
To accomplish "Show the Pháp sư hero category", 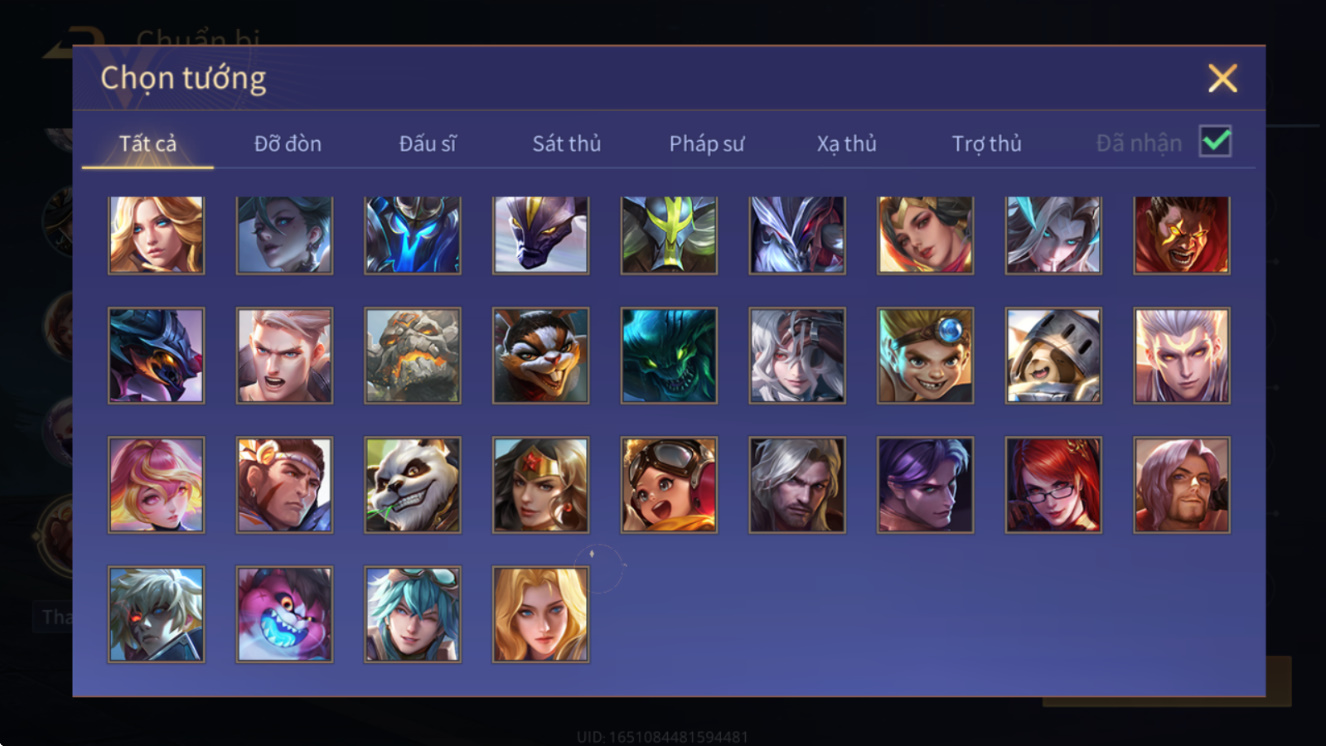I will point(707,143).
